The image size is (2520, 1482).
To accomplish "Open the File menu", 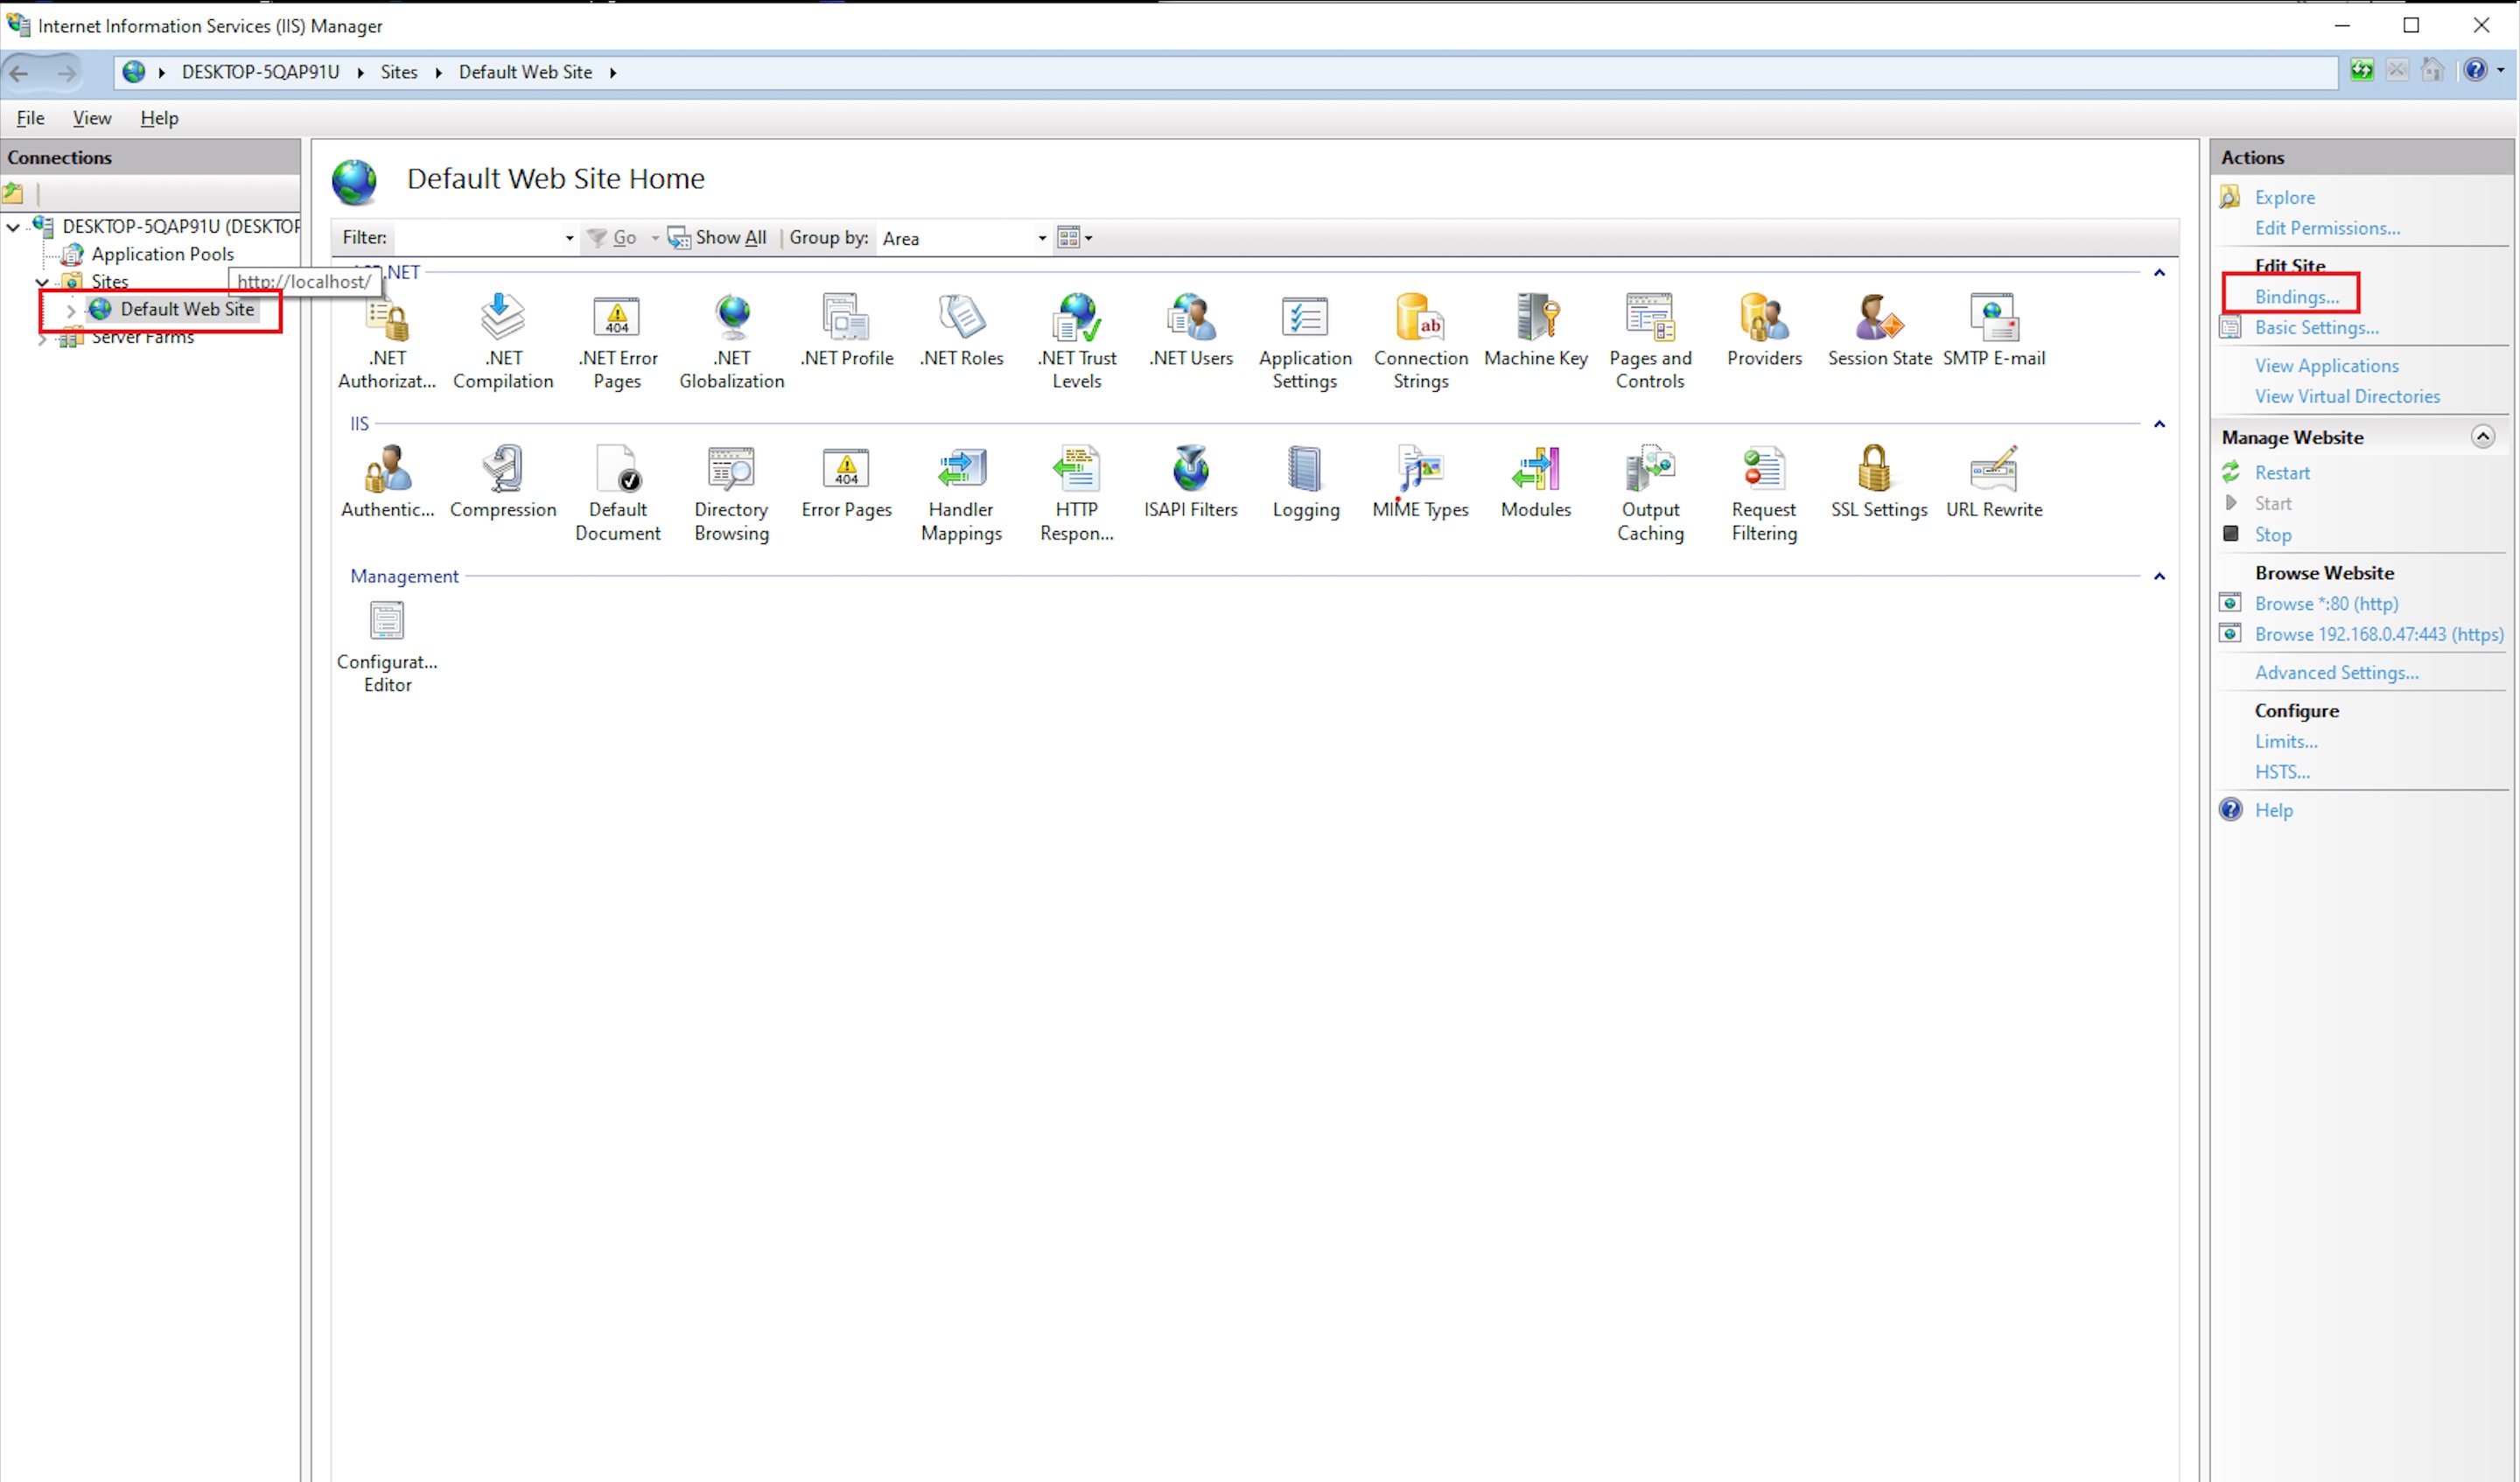I will (30, 118).
